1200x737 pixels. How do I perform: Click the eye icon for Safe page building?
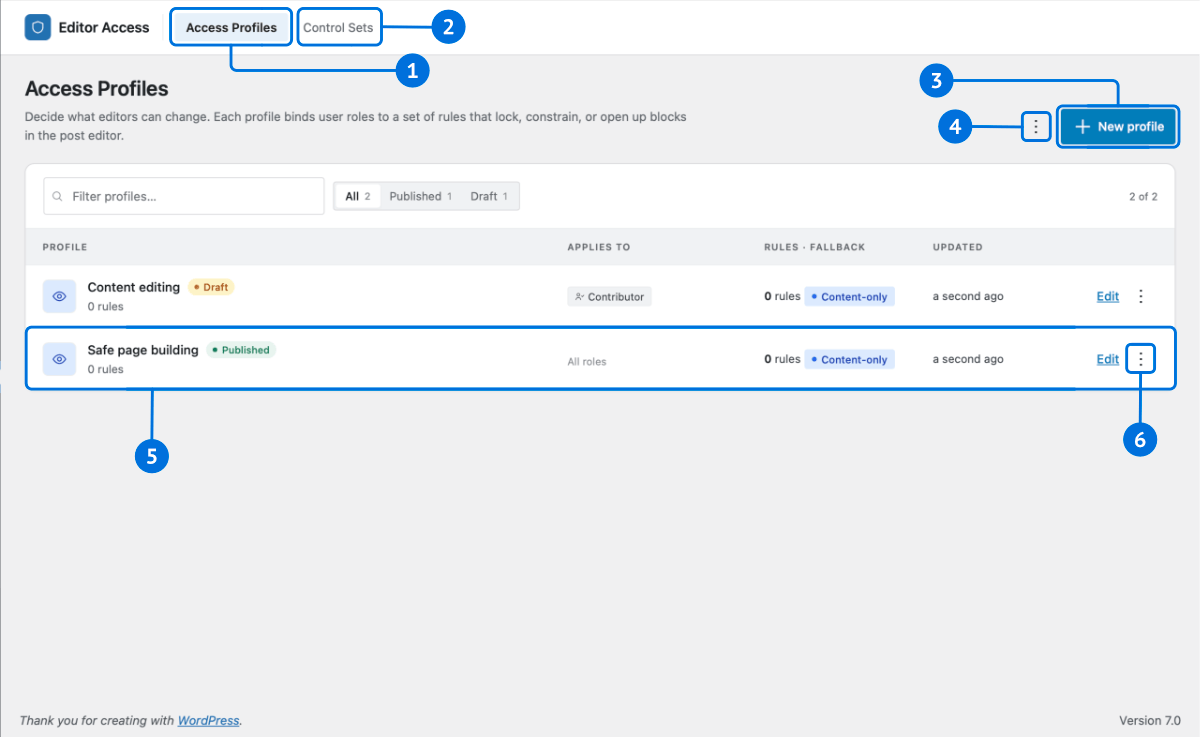(x=59, y=359)
